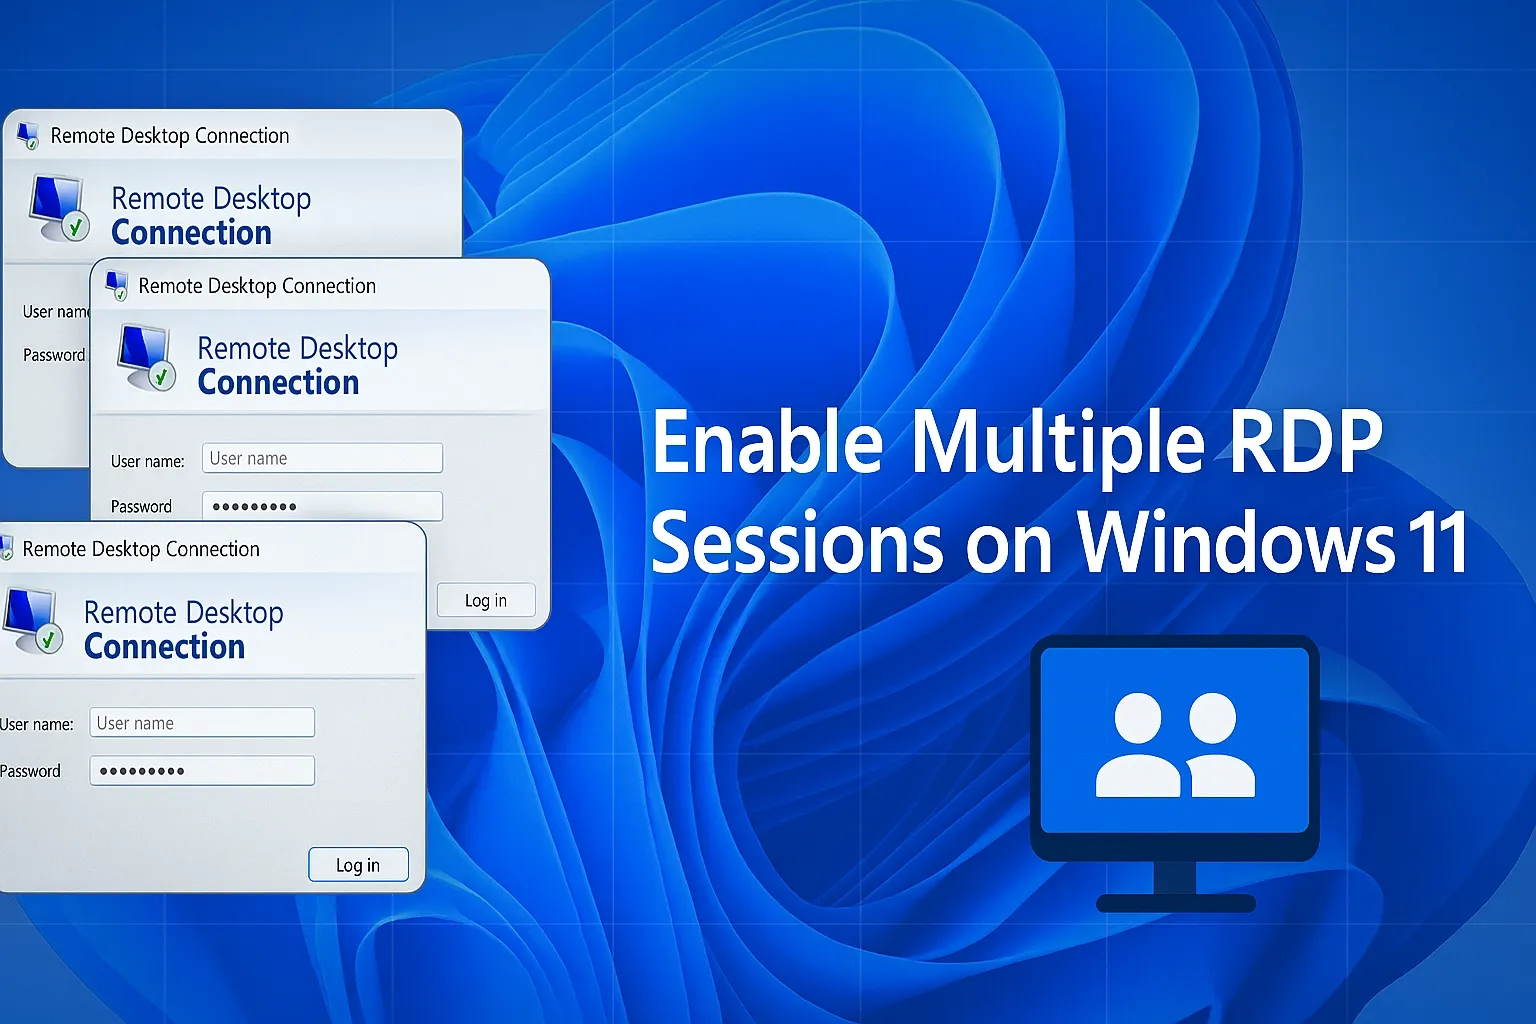This screenshot has height=1024, width=1536.
Task: Focus the Password field in the frontmost window
Action: (x=202, y=770)
